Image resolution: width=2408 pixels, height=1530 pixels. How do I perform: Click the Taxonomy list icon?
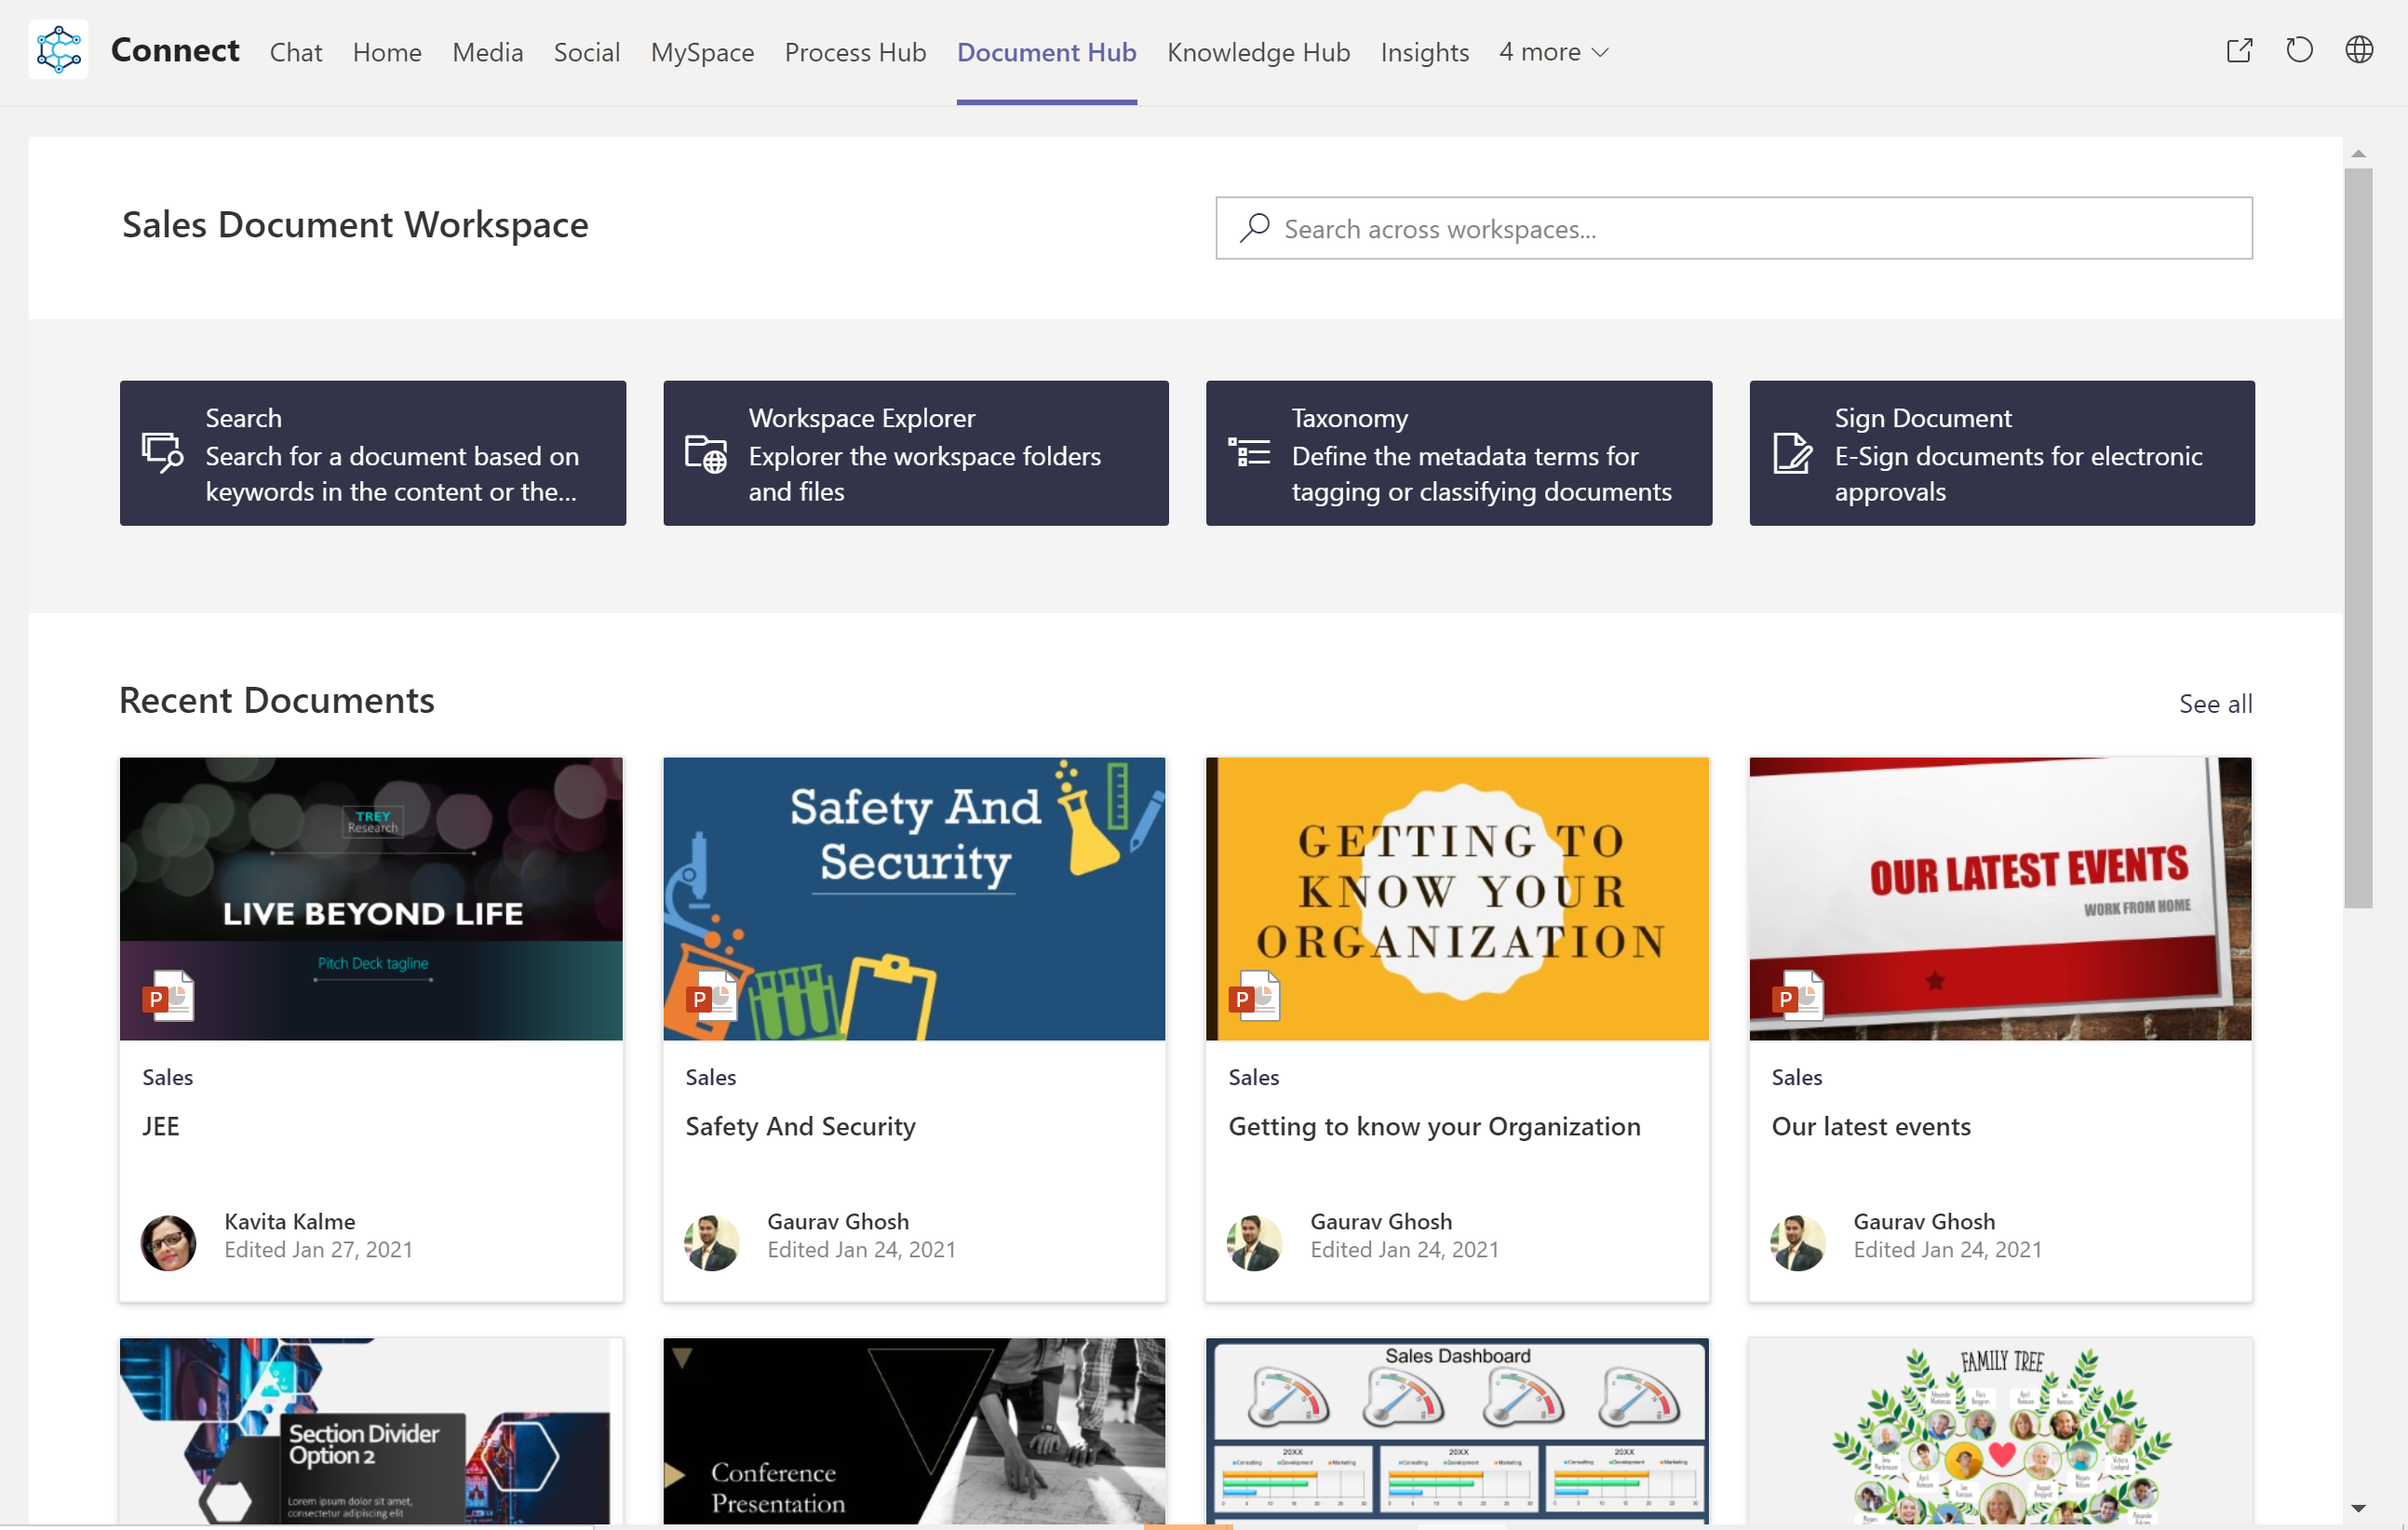[1248, 453]
